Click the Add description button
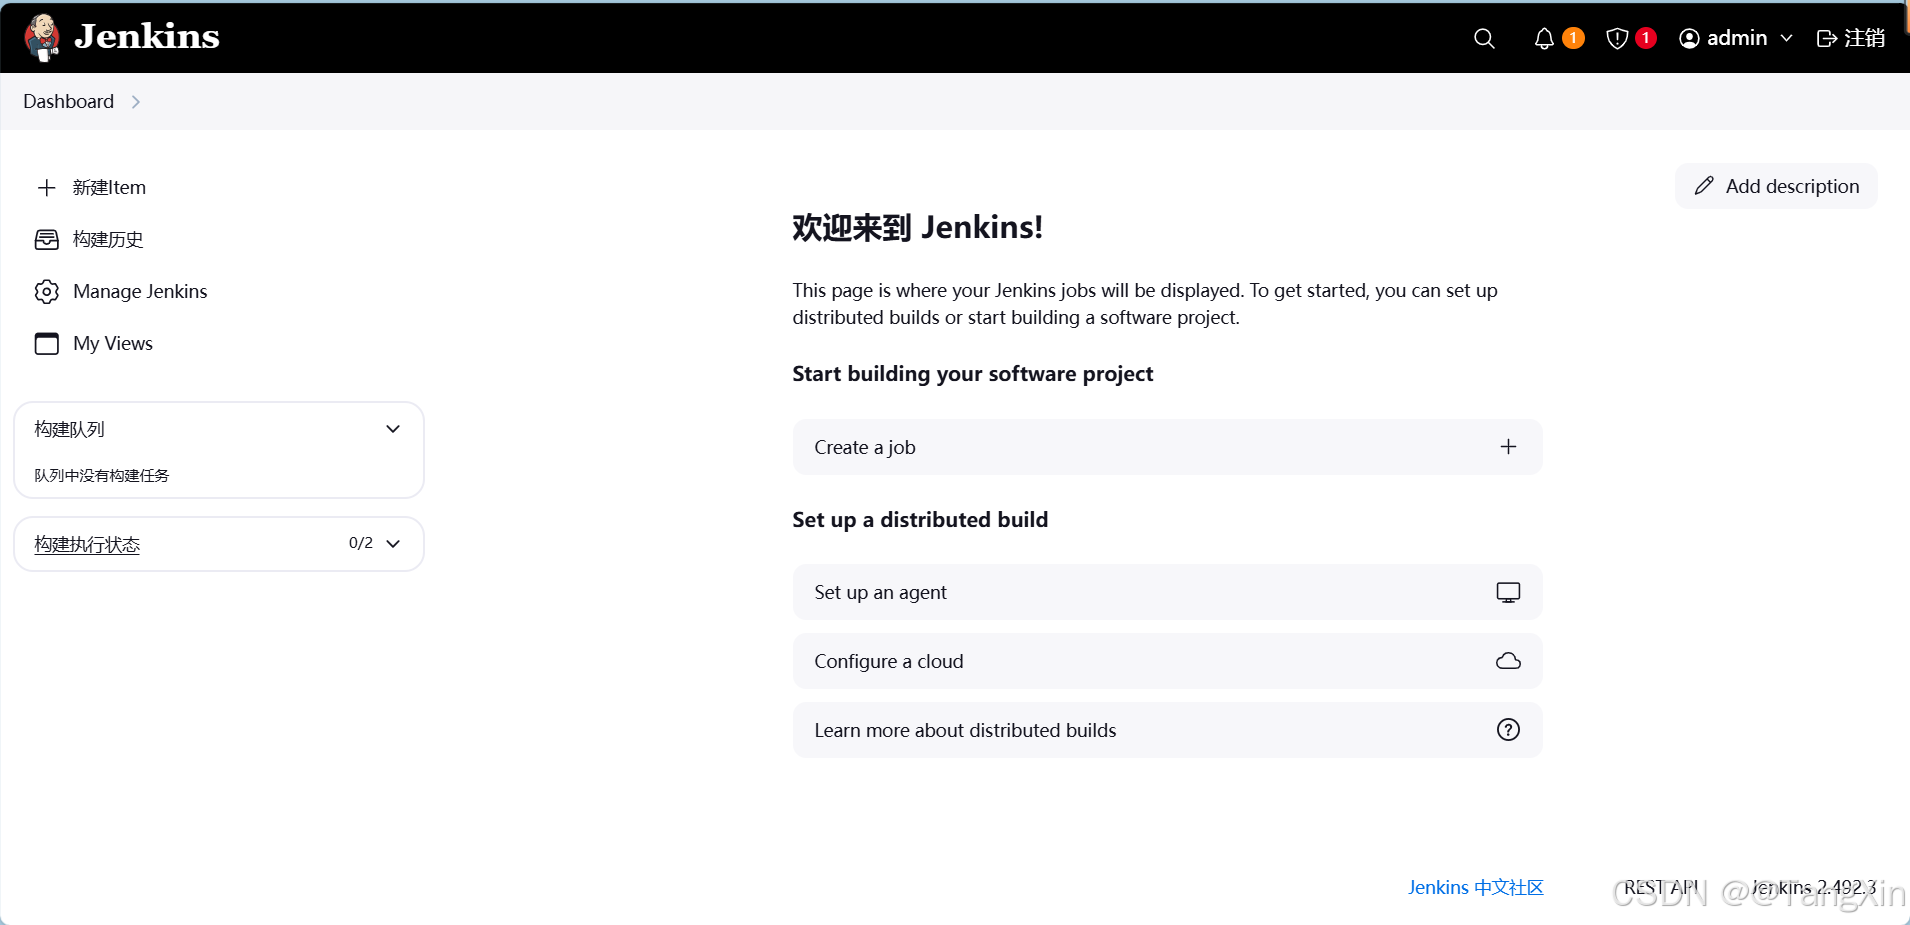This screenshot has width=1910, height=925. click(x=1776, y=186)
